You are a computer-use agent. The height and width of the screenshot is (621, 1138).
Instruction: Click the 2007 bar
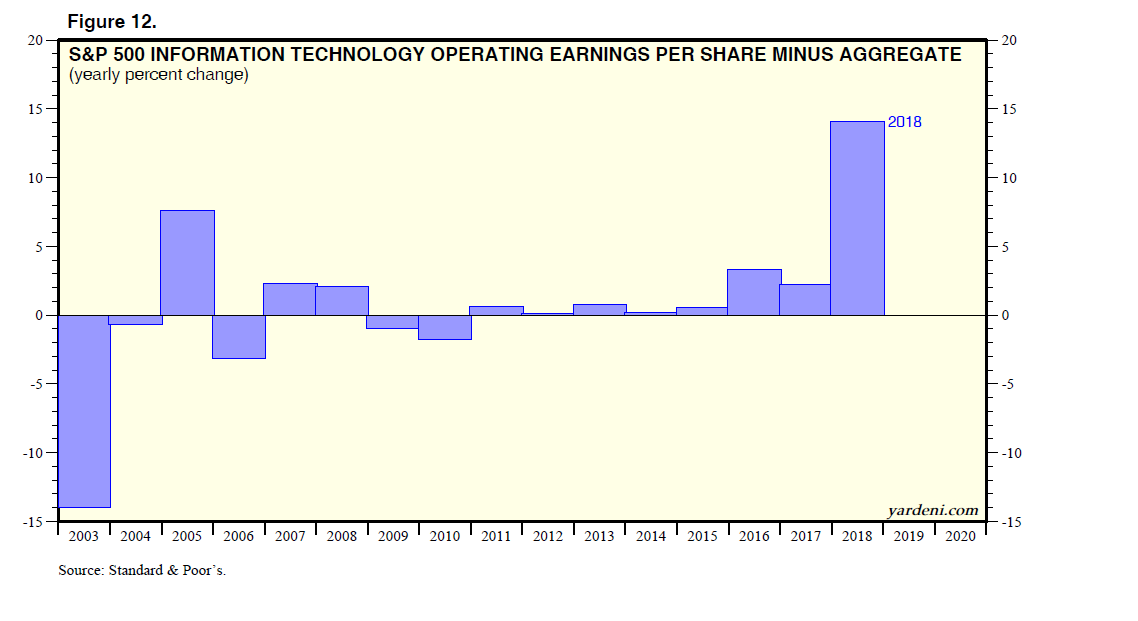click(x=290, y=299)
